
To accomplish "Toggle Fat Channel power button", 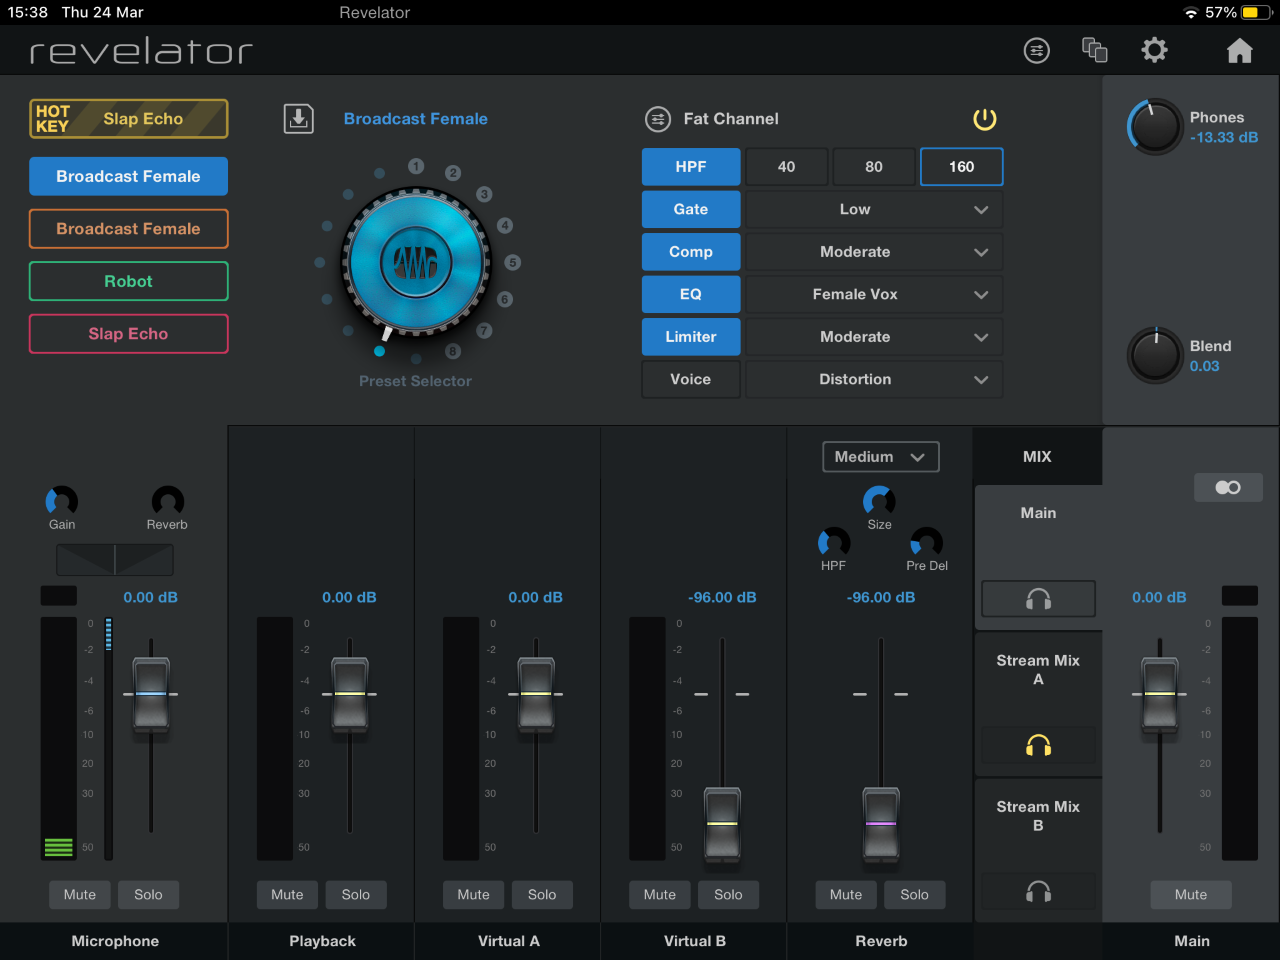I will pos(985,119).
